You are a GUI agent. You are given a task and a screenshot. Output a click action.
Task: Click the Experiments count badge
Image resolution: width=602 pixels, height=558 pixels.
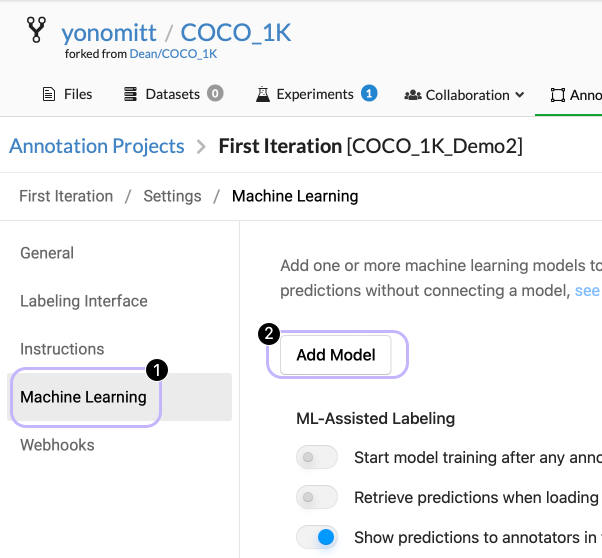[369, 94]
